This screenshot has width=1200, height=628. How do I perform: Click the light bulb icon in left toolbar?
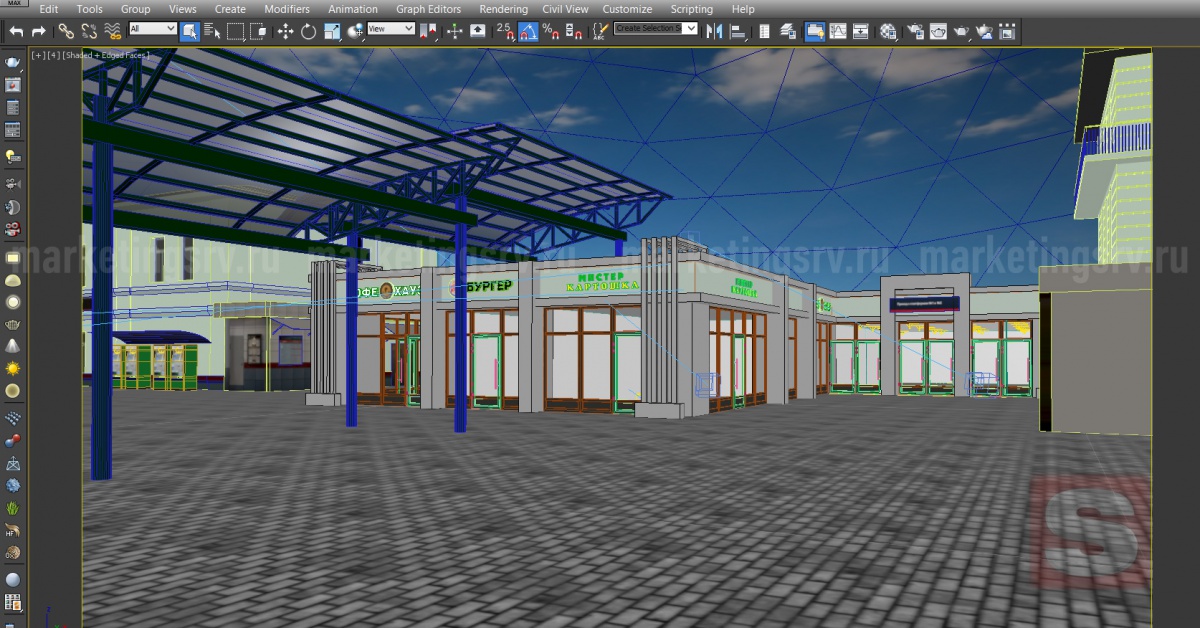click(x=13, y=156)
